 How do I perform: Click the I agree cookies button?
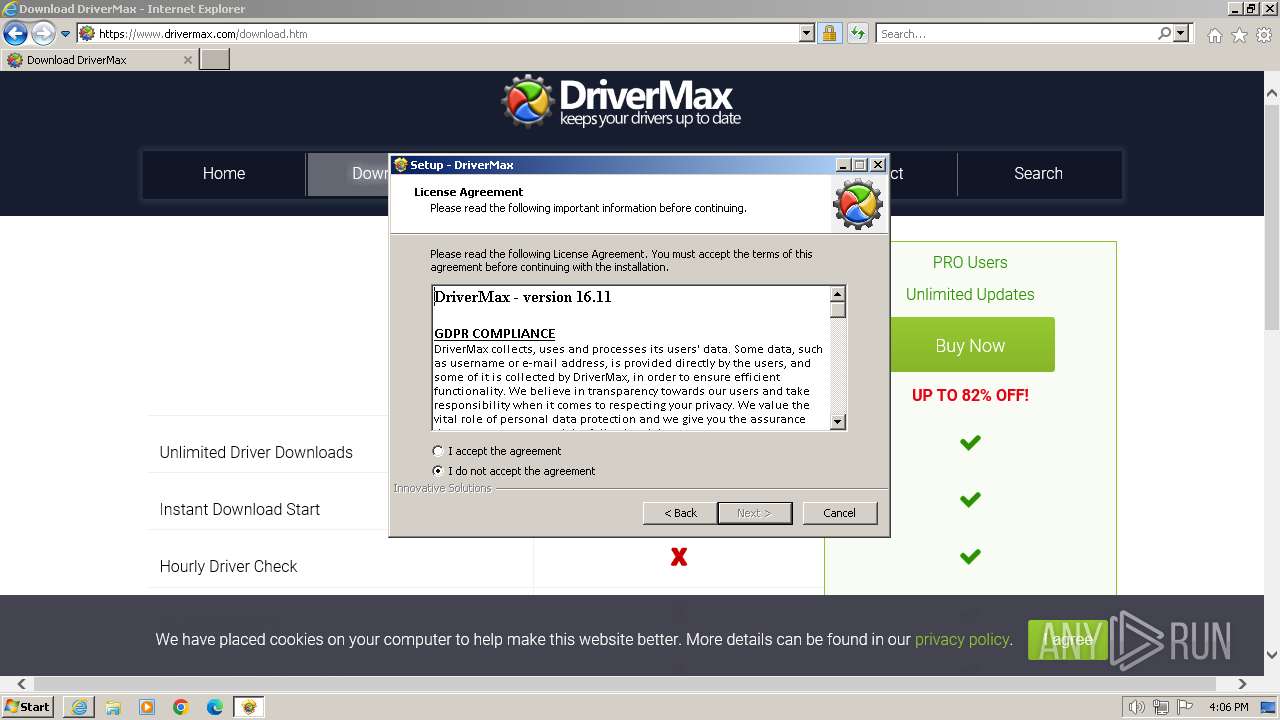pos(1067,639)
